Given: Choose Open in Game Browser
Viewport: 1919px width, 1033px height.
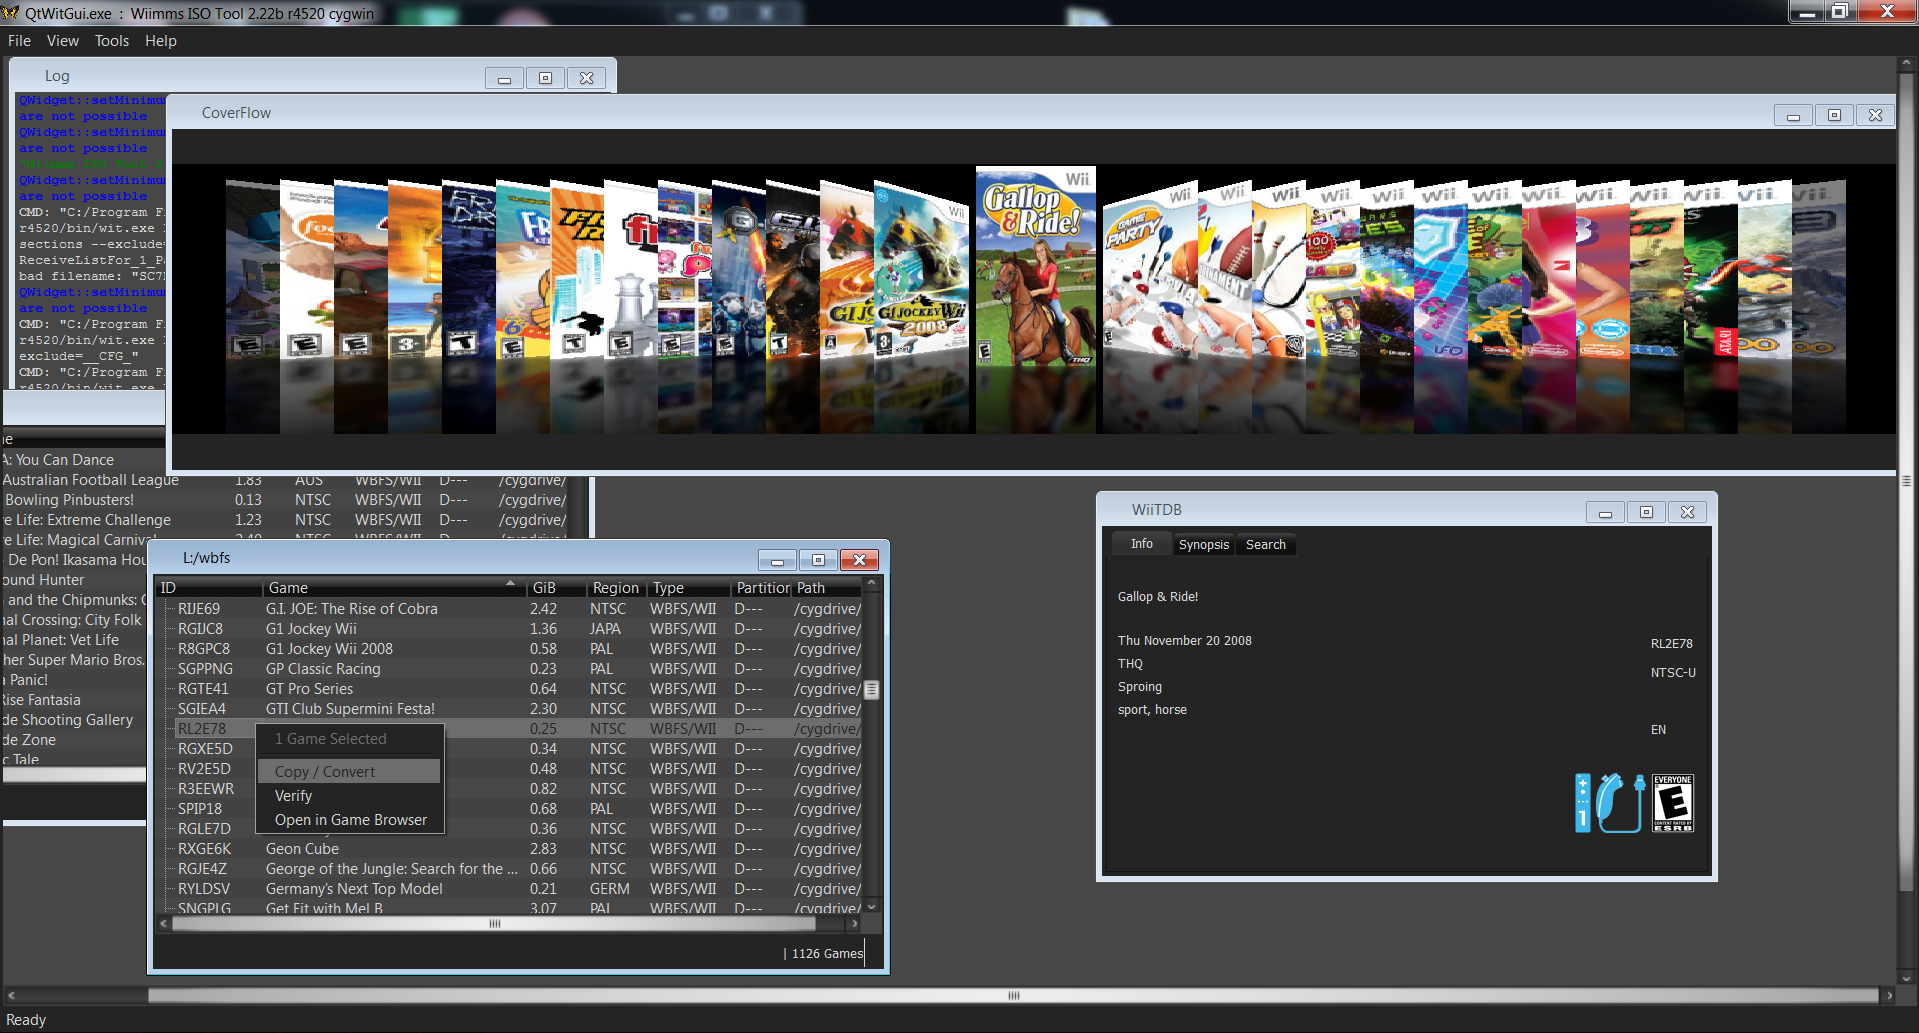Looking at the screenshot, I should point(349,820).
